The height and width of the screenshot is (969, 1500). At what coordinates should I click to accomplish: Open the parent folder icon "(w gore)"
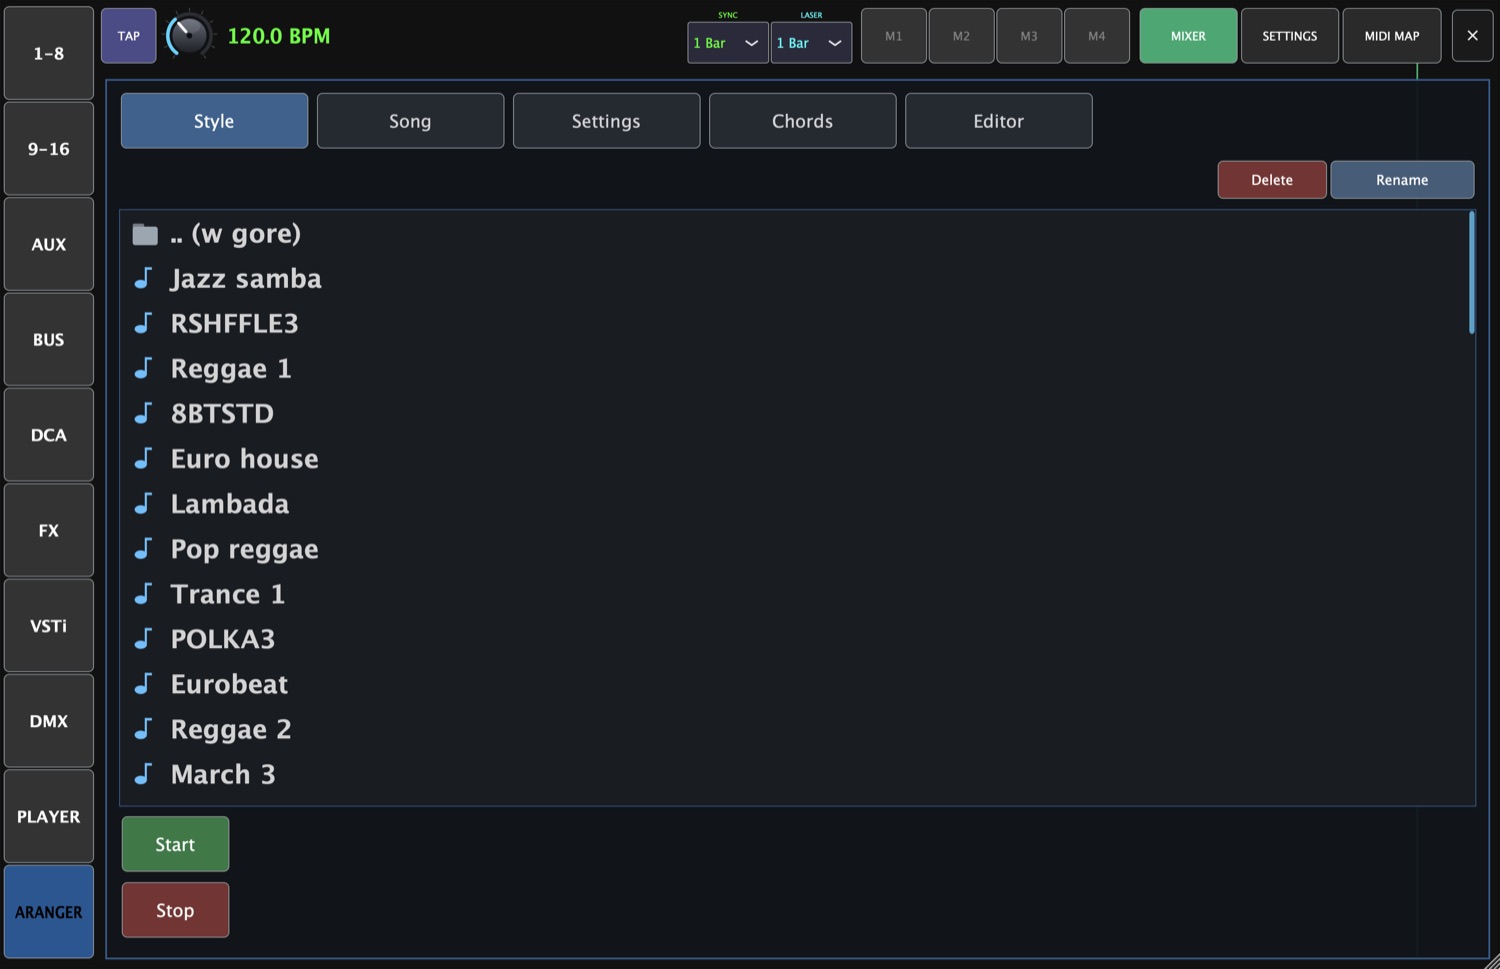pos(145,234)
